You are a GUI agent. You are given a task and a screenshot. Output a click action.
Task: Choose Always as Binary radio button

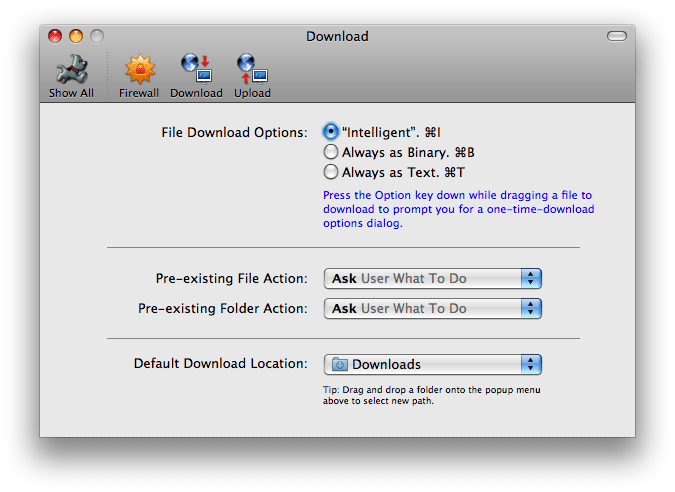[x=331, y=152]
